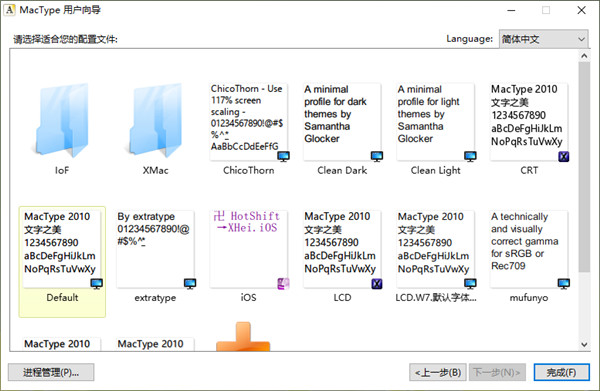Open the XMac folder icon
This screenshot has height=391, width=600.
pos(155,121)
